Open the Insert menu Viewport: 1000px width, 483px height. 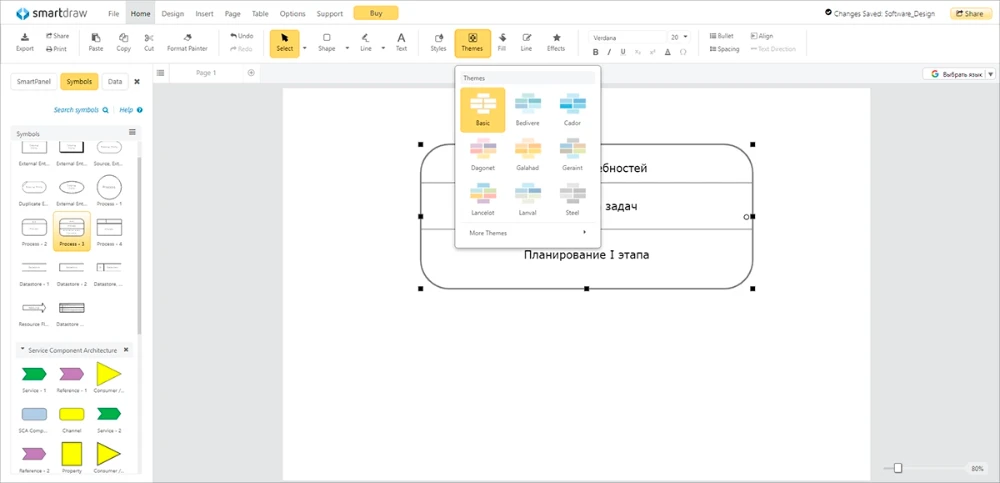point(205,13)
